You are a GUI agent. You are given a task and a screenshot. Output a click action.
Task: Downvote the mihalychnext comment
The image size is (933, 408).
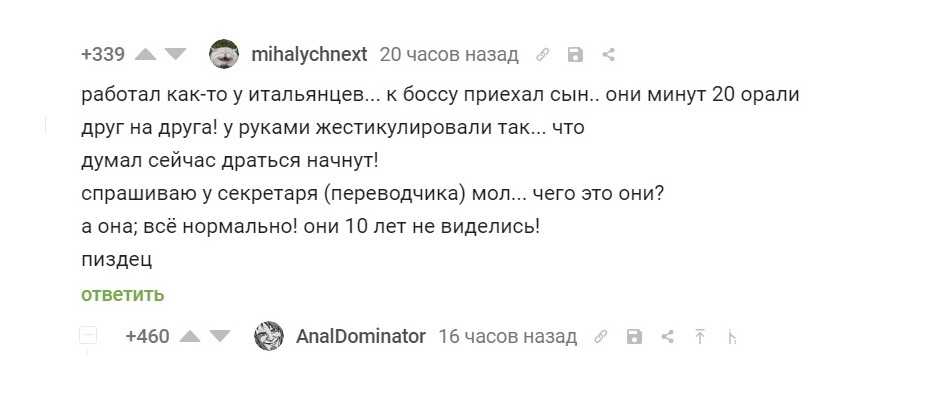[x=175, y=54]
